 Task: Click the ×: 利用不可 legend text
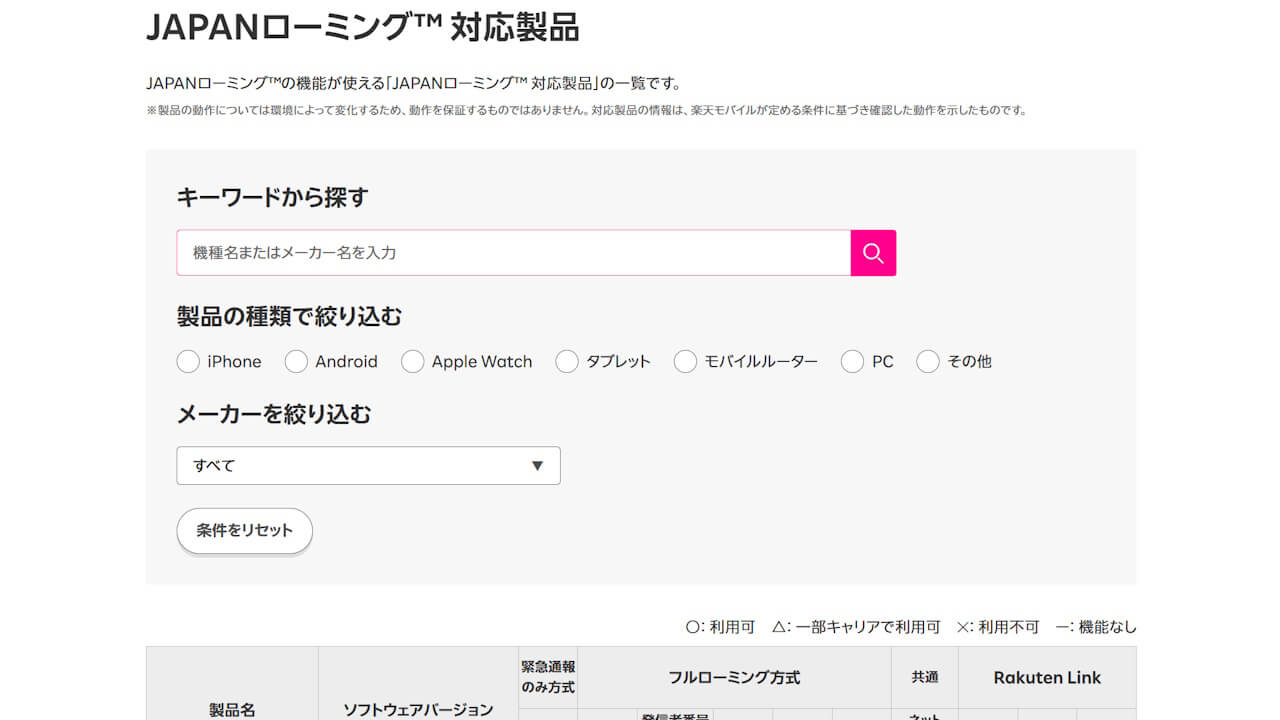tap(998, 627)
